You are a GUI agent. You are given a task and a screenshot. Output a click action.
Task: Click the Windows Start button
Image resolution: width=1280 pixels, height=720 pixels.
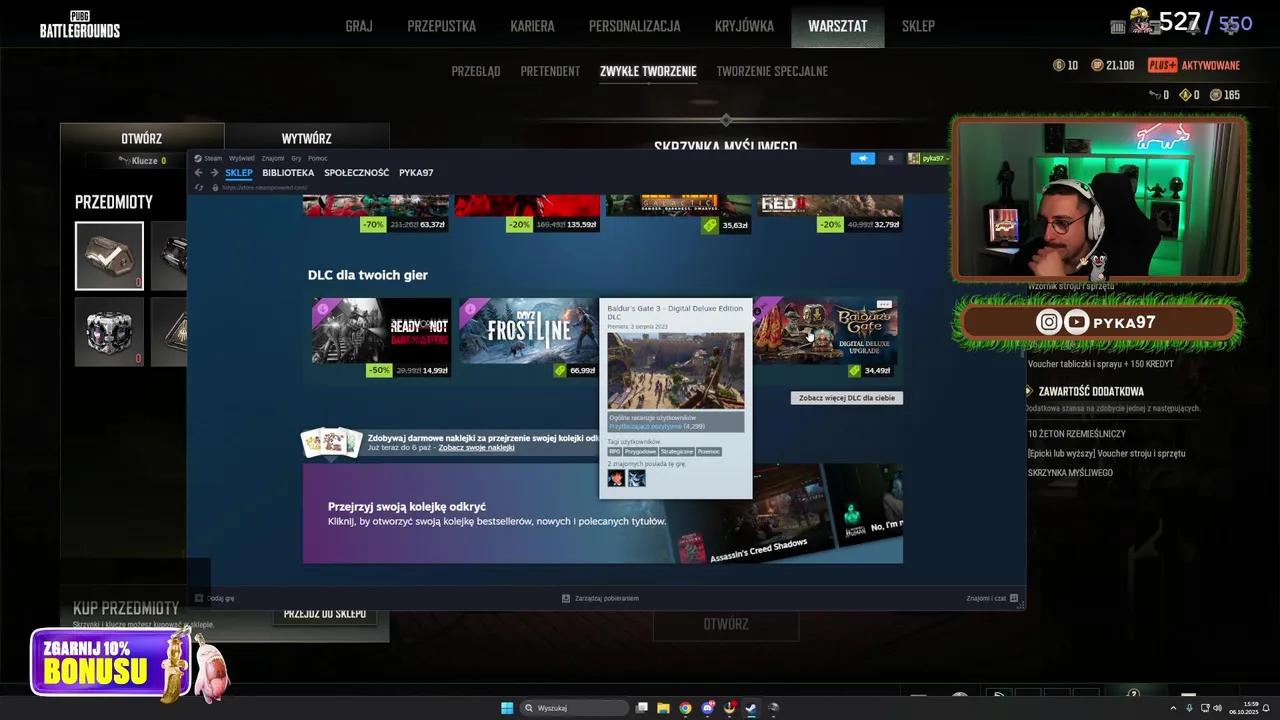[507, 708]
